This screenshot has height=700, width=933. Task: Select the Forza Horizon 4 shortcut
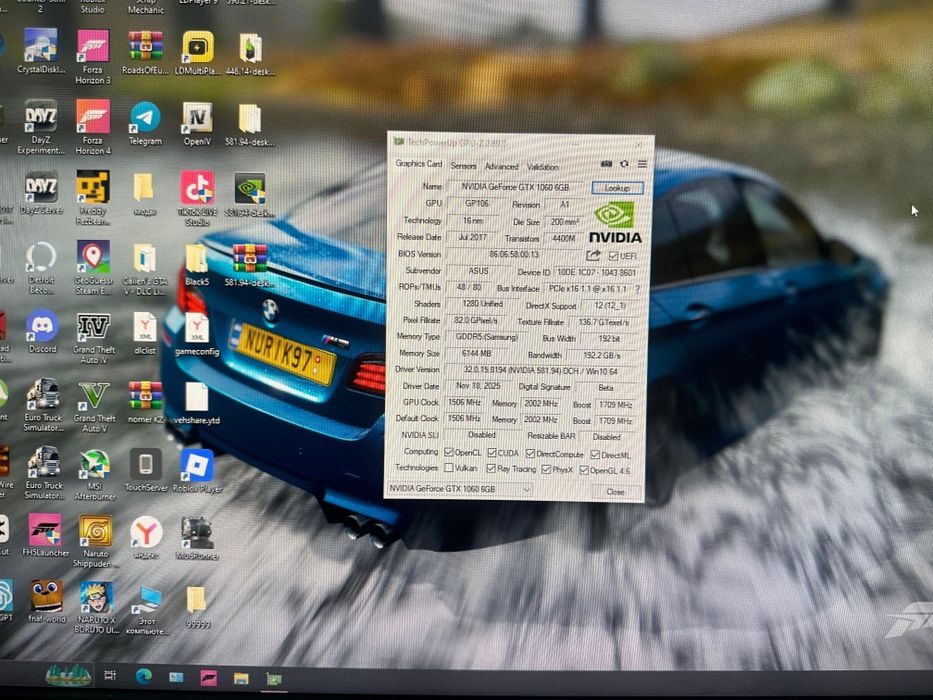pos(93,127)
